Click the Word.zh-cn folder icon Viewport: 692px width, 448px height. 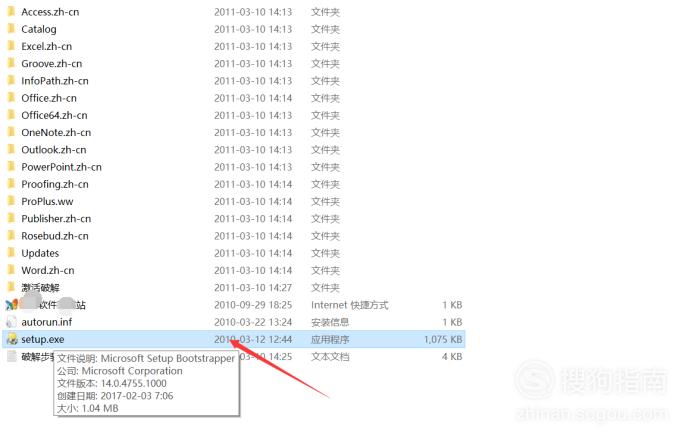[x=11, y=270]
